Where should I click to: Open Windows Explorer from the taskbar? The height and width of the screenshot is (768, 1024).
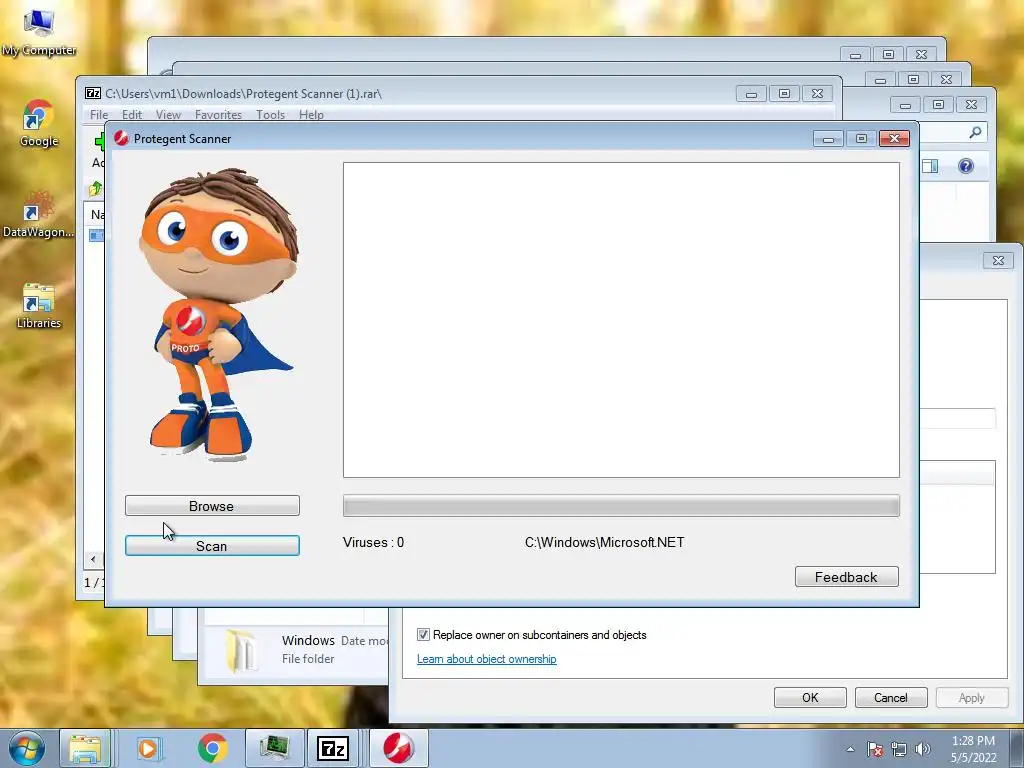coord(86,748)
